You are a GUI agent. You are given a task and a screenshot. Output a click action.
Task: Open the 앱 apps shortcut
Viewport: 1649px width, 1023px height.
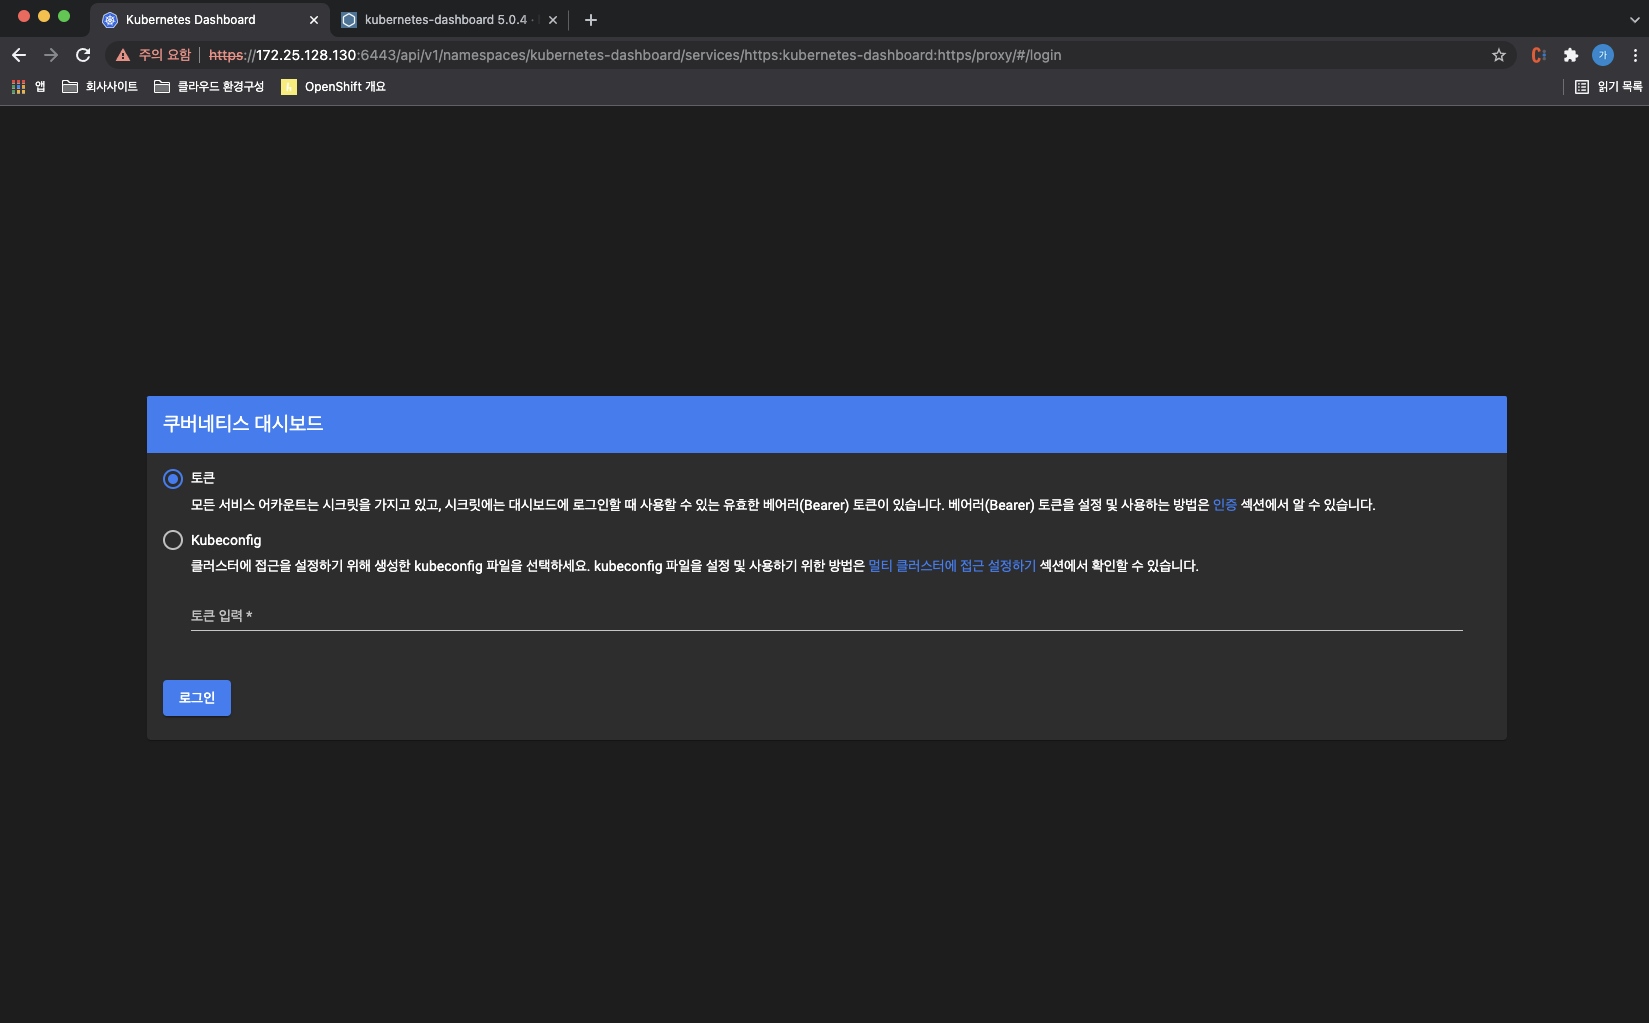29,87
